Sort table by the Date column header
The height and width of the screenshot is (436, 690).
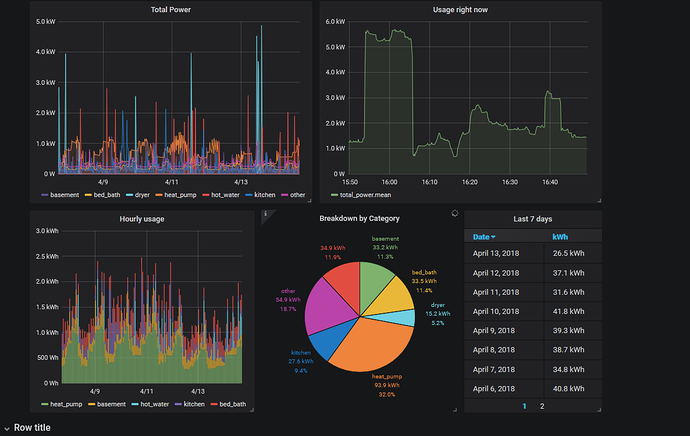coord(484,237)
